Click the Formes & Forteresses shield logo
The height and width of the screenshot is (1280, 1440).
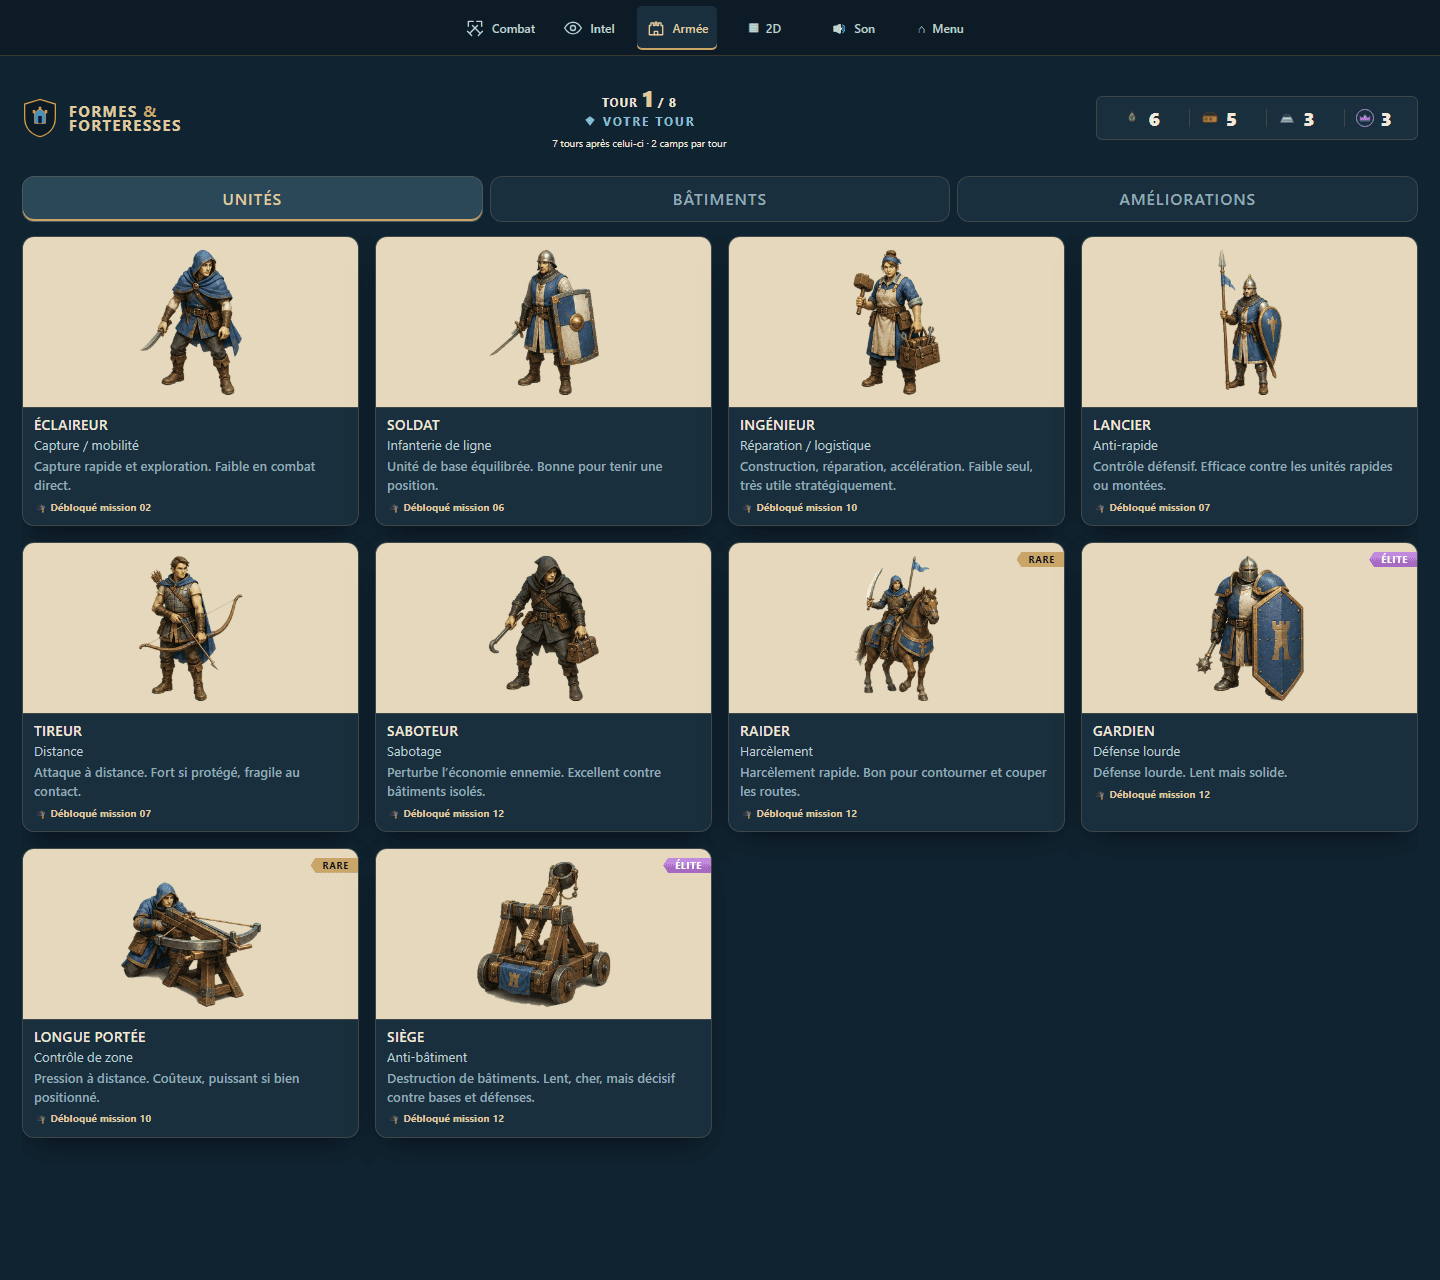point(40,118)
